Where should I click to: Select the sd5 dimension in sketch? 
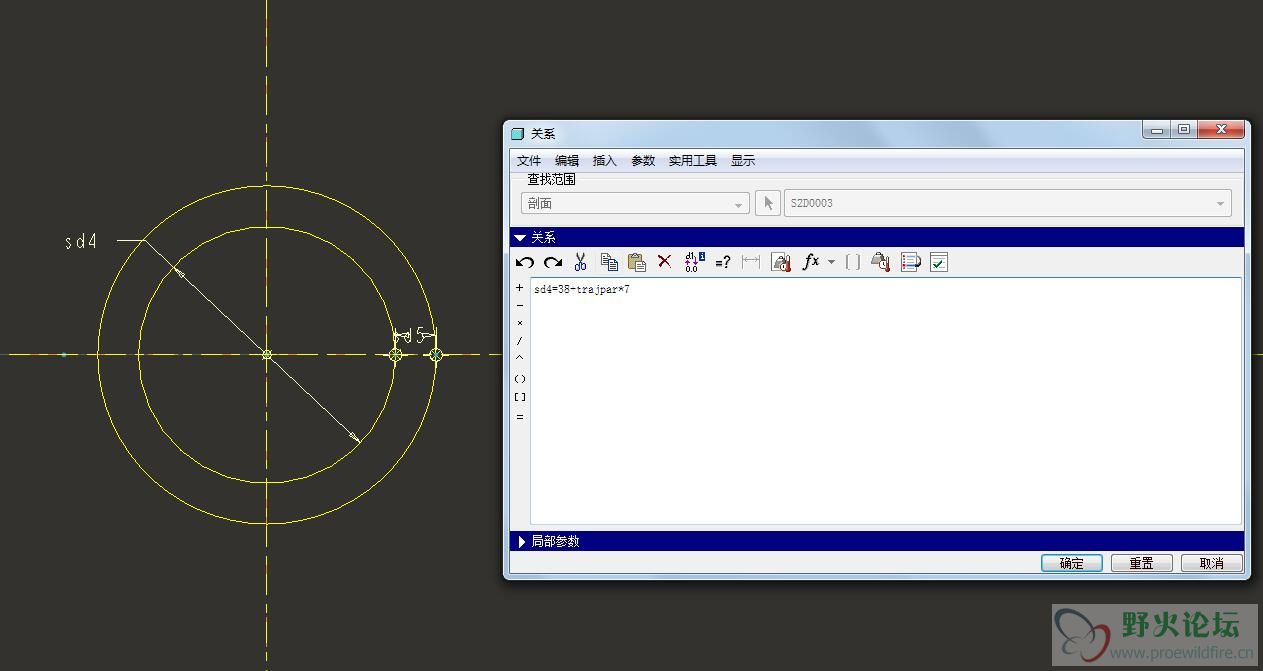pos(415,336)
